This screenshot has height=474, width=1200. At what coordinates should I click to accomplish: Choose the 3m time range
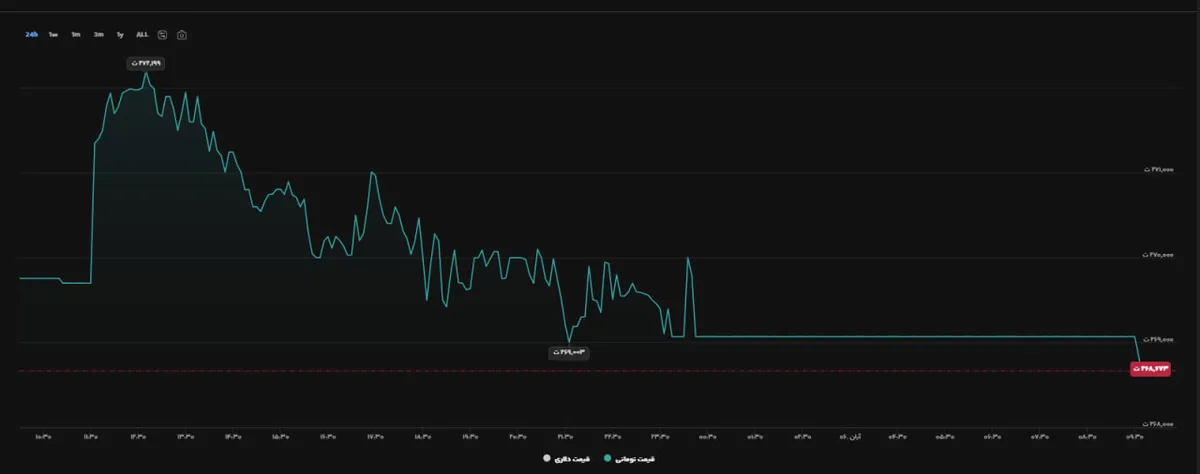click(x=98, y=34)
